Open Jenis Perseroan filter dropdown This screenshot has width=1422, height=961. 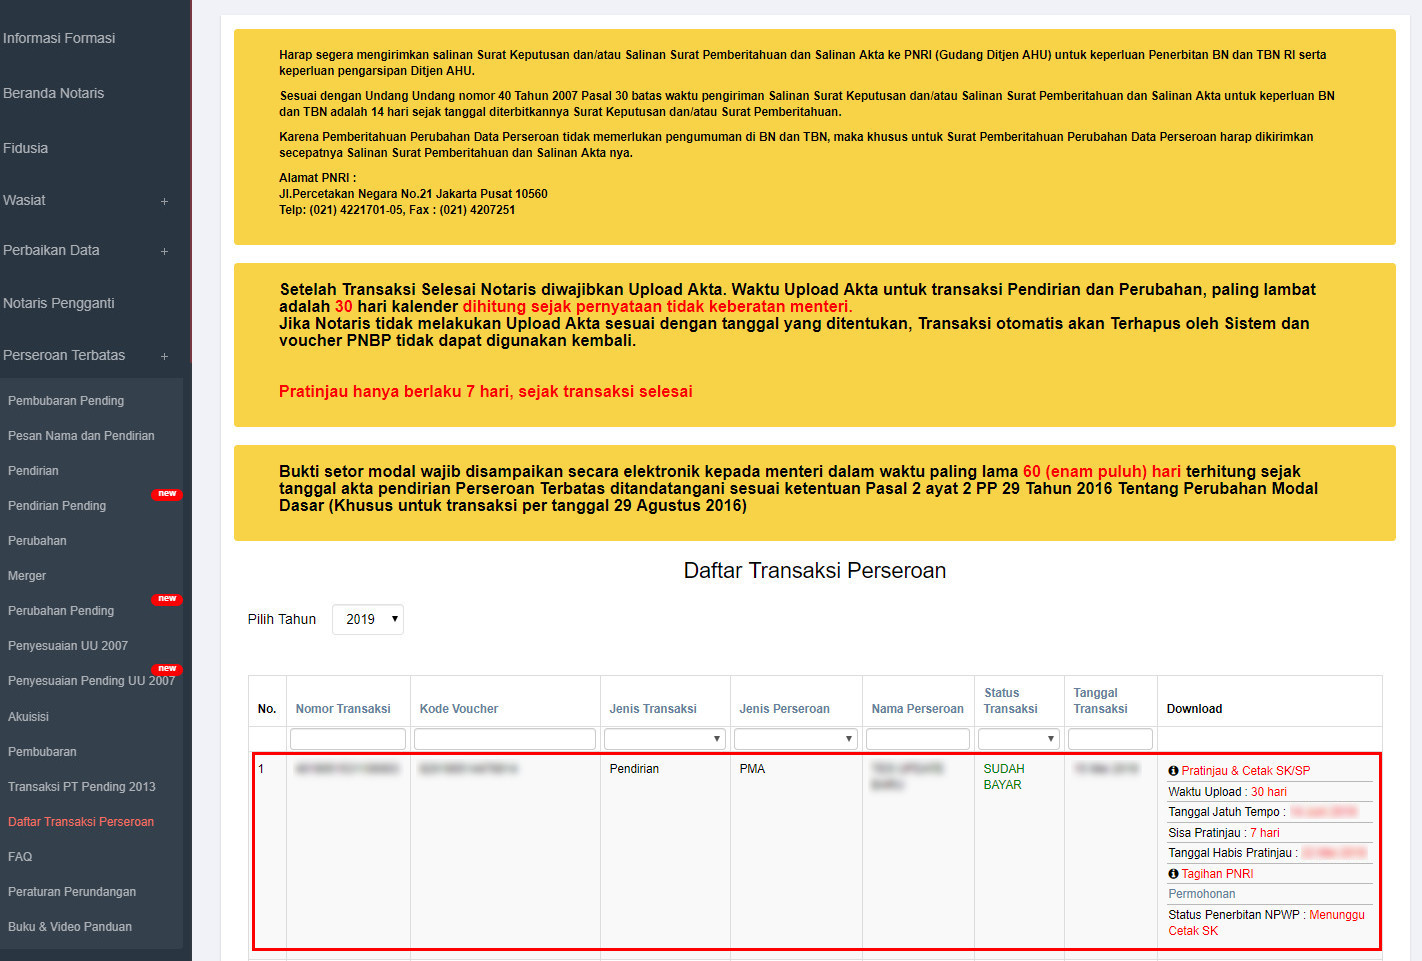tap(796, 739)
